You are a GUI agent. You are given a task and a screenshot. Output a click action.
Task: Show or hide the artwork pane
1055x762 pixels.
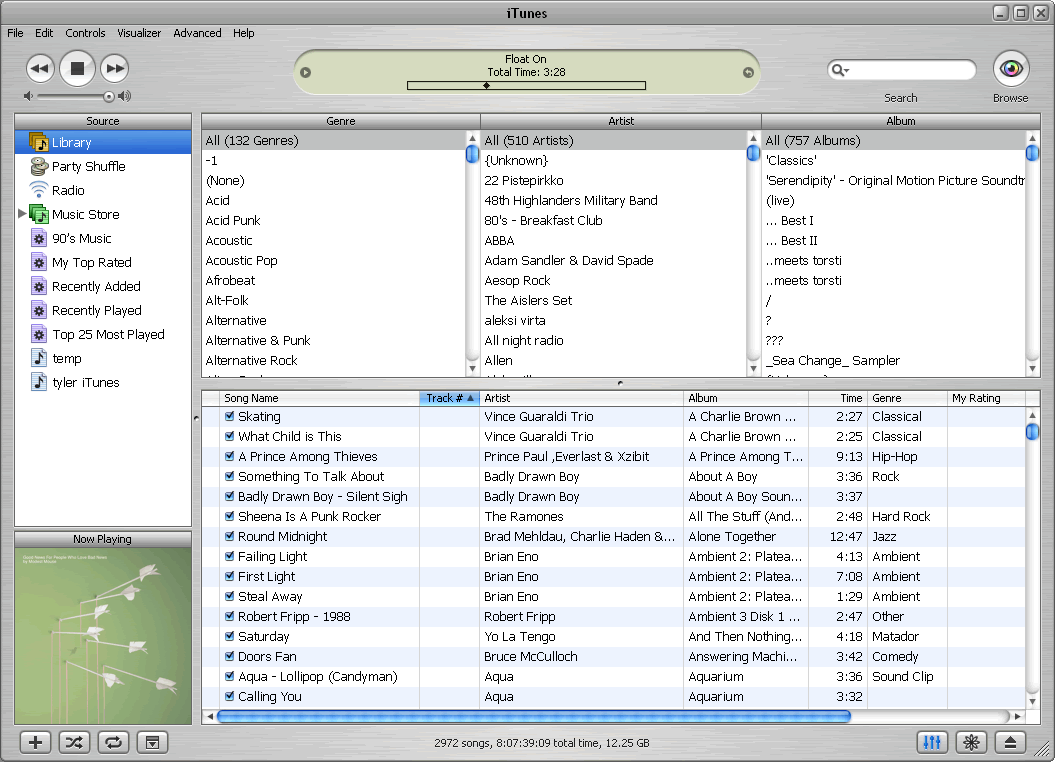151,742
